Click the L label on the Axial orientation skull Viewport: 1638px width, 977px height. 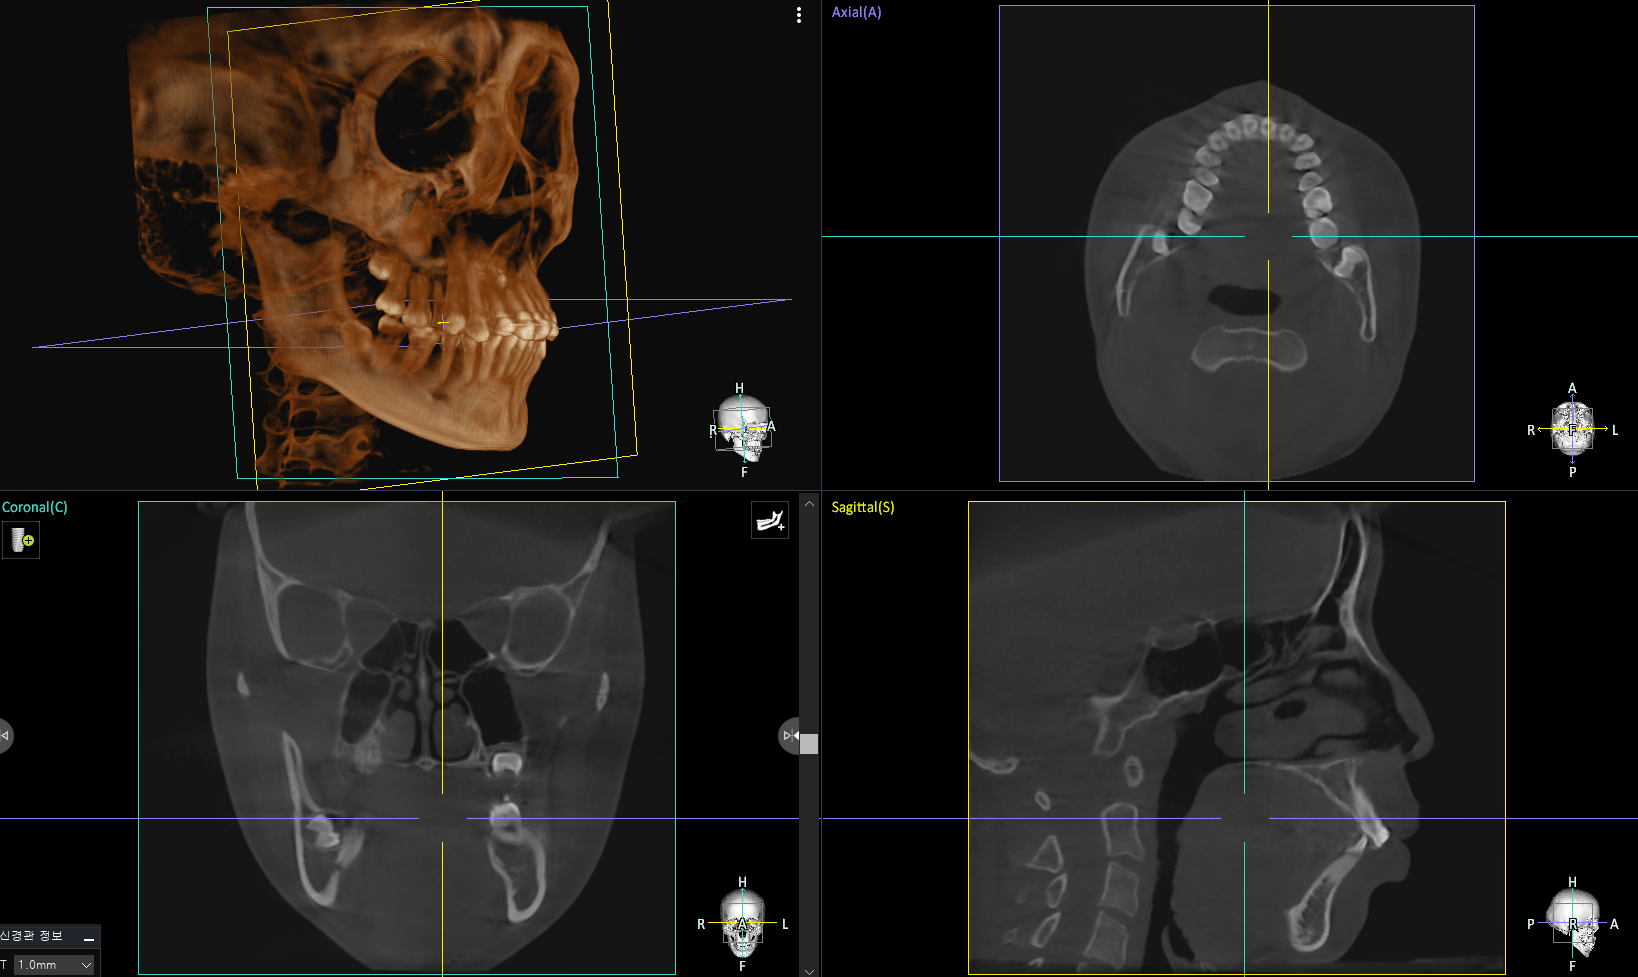click(x=1615, y=430)
